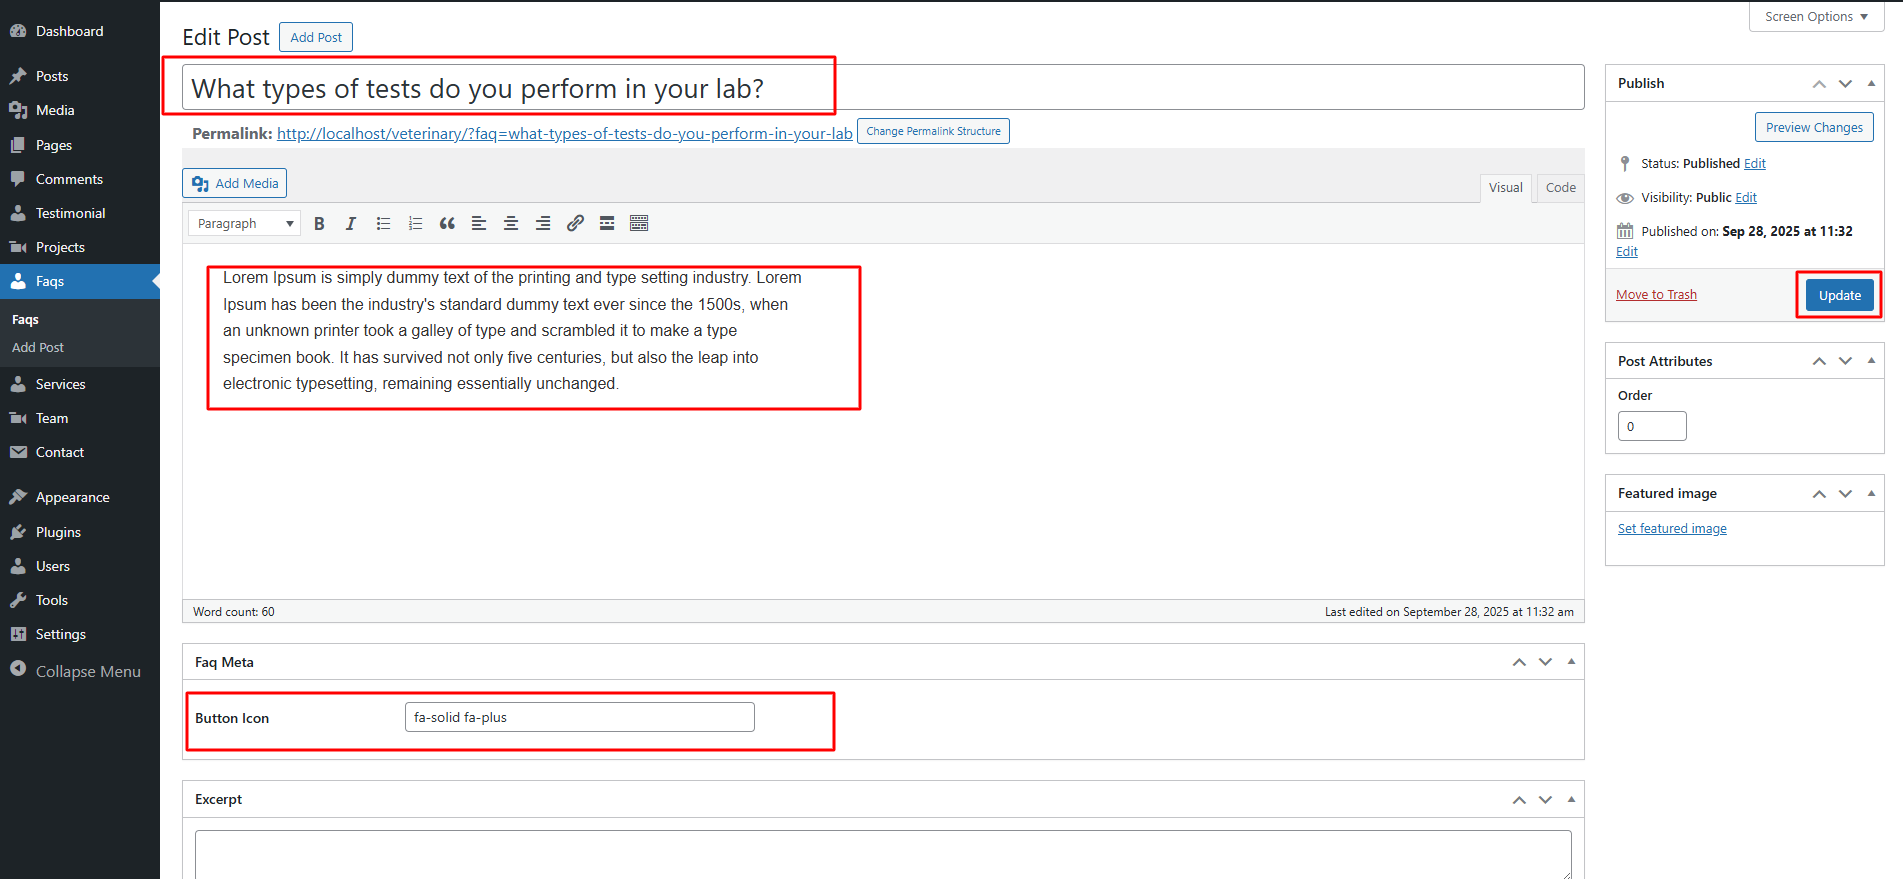Toggle Faq Meta panel collapse
The height and width of the screenshot is (879, 1903).
coord(1571,662)
